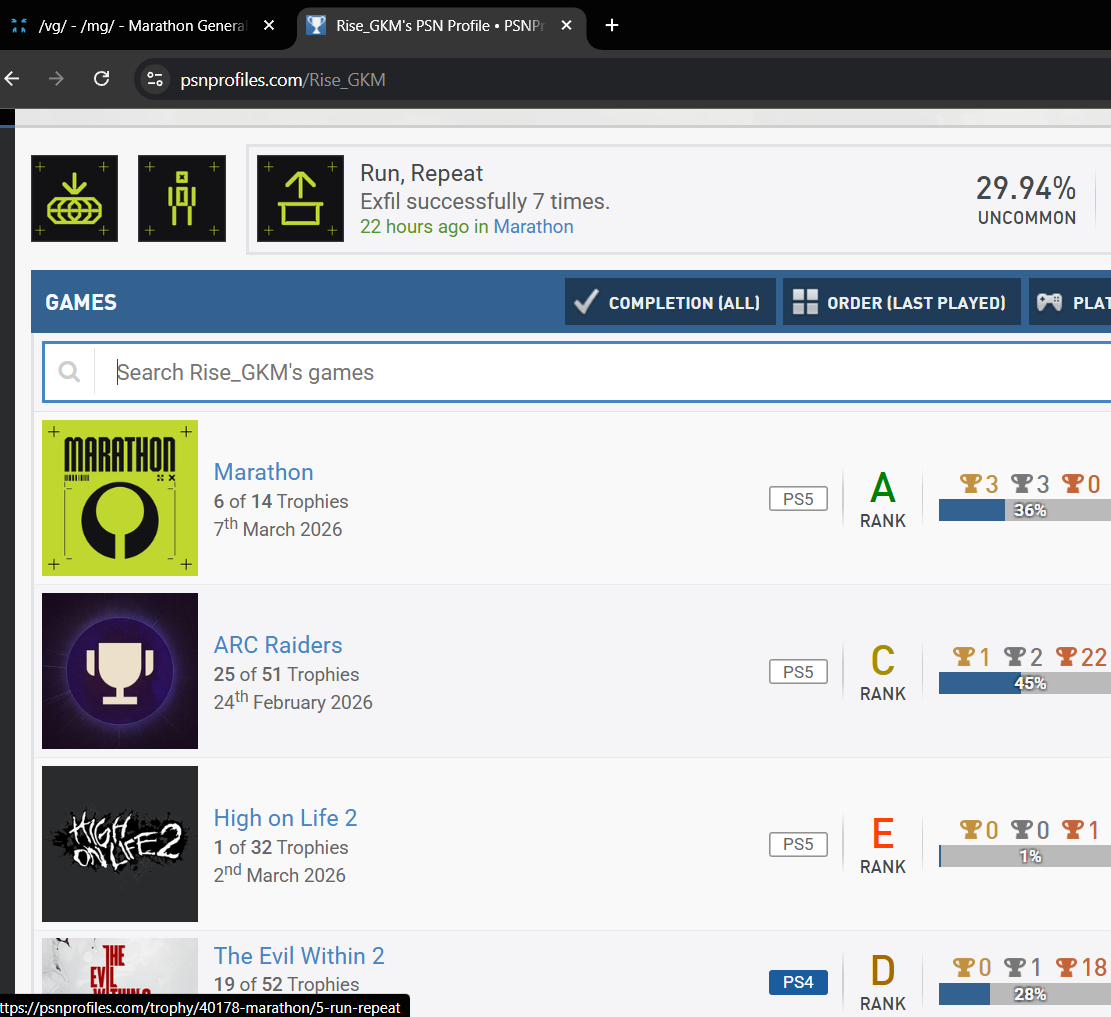Click Marathon's A rank letter
1111x1017 pixels.
(x=883, y=488)
